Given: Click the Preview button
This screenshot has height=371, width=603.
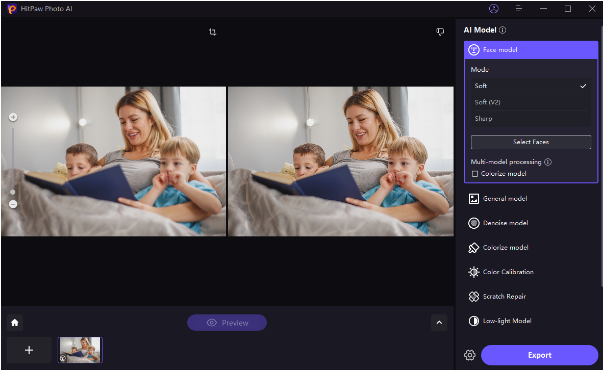Looking at the screenshot, I should tap(227, 323).
